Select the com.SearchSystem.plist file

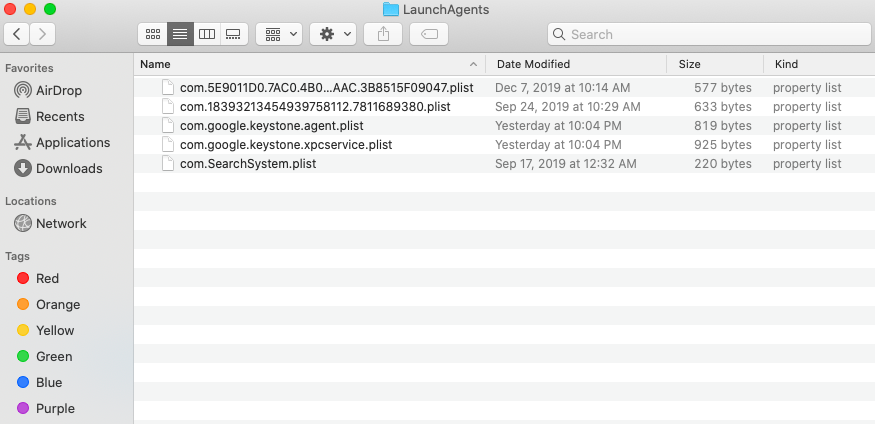(x=247, y=163)
